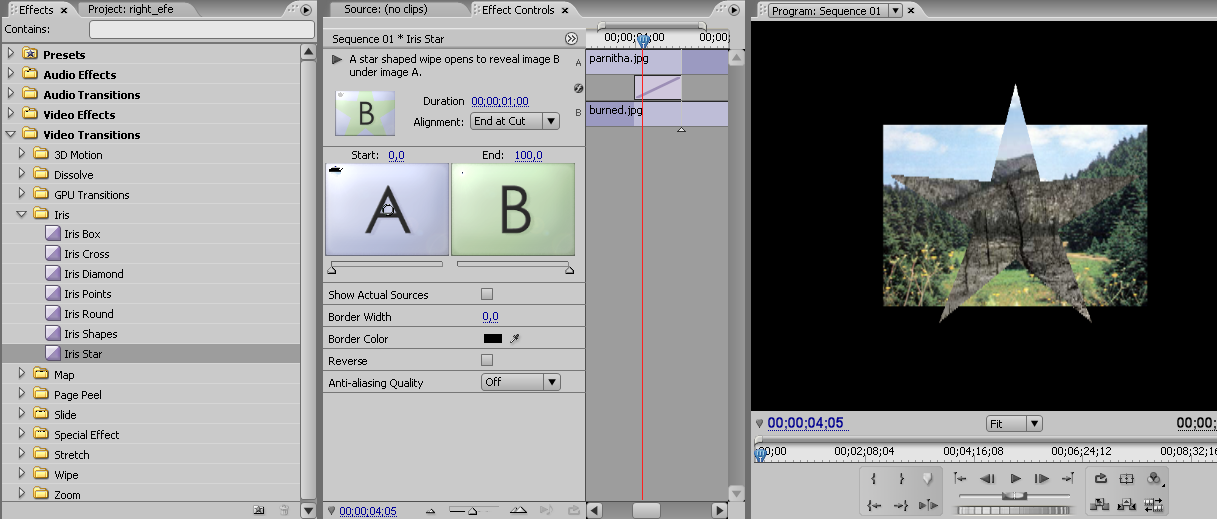The height and width of the screenshot is (519, 1217).
Task: Click the Border Width value 0,0
Action: [490, 316]
